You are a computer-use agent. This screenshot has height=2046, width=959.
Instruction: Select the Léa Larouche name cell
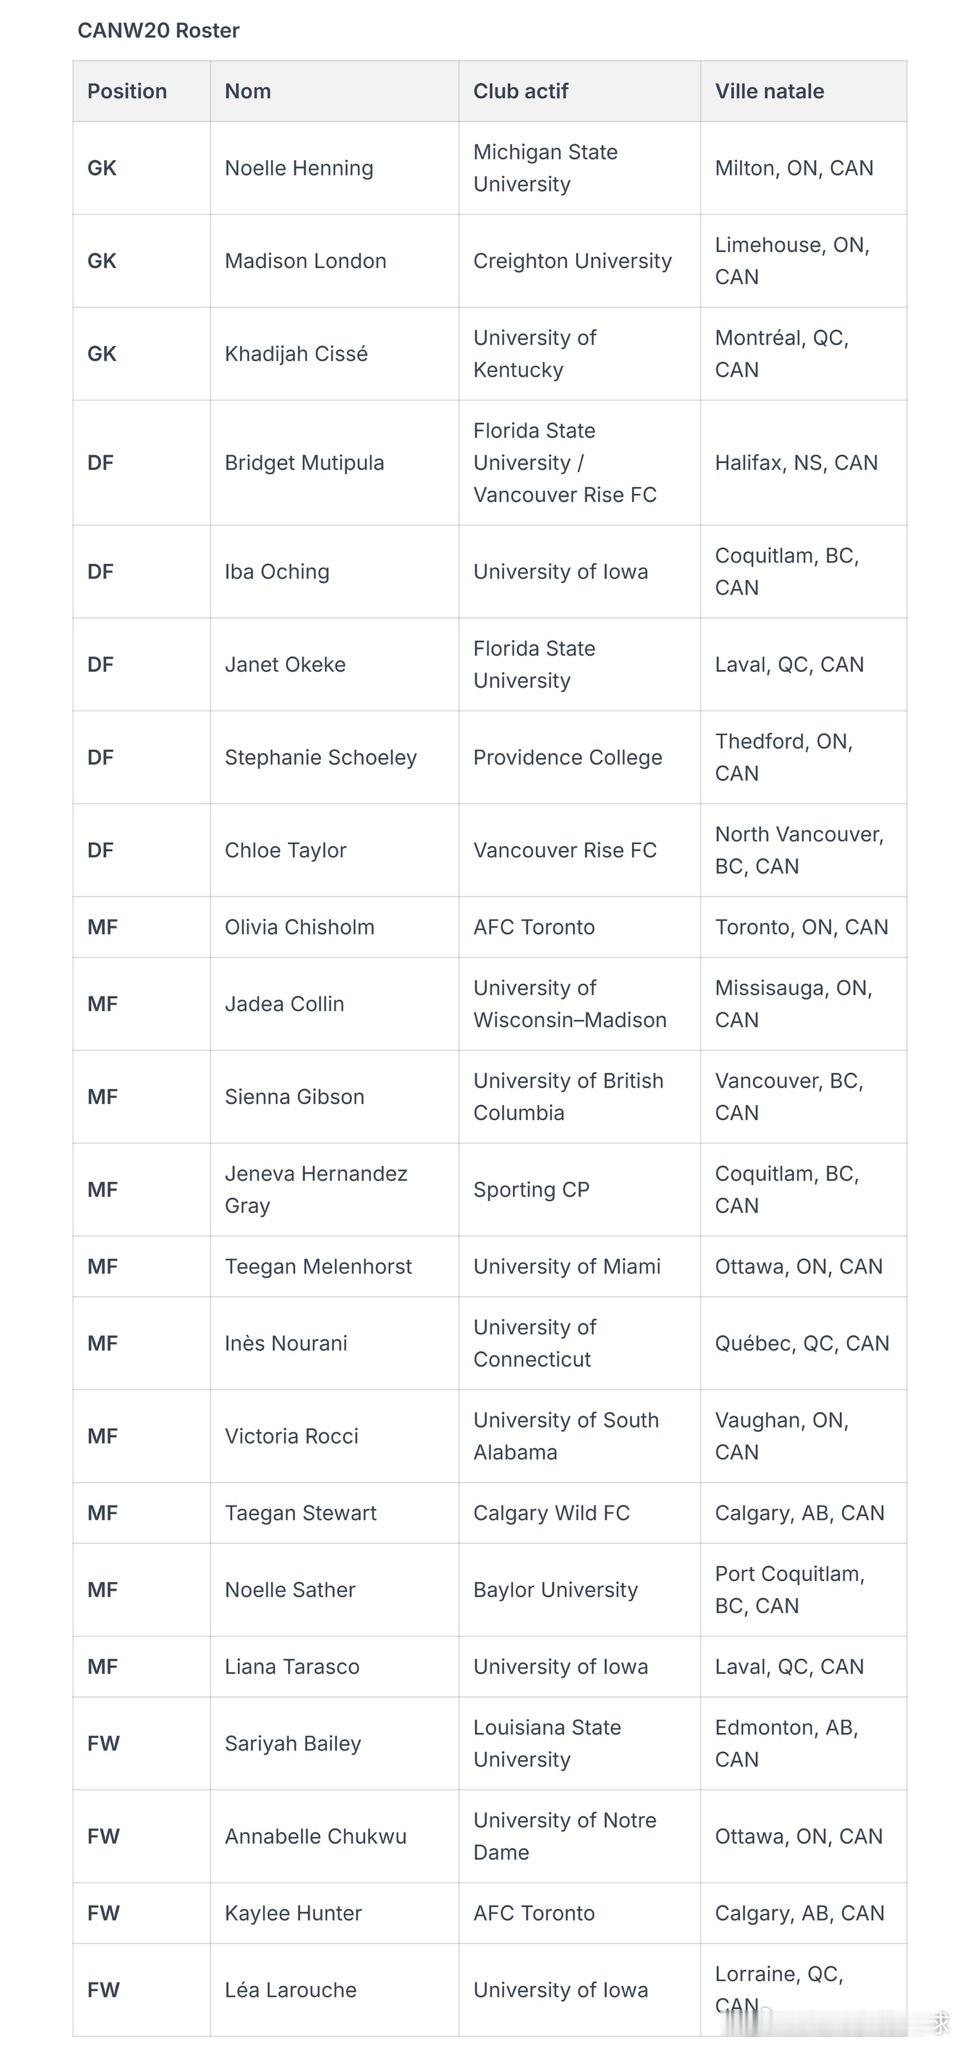[334, 1990]
